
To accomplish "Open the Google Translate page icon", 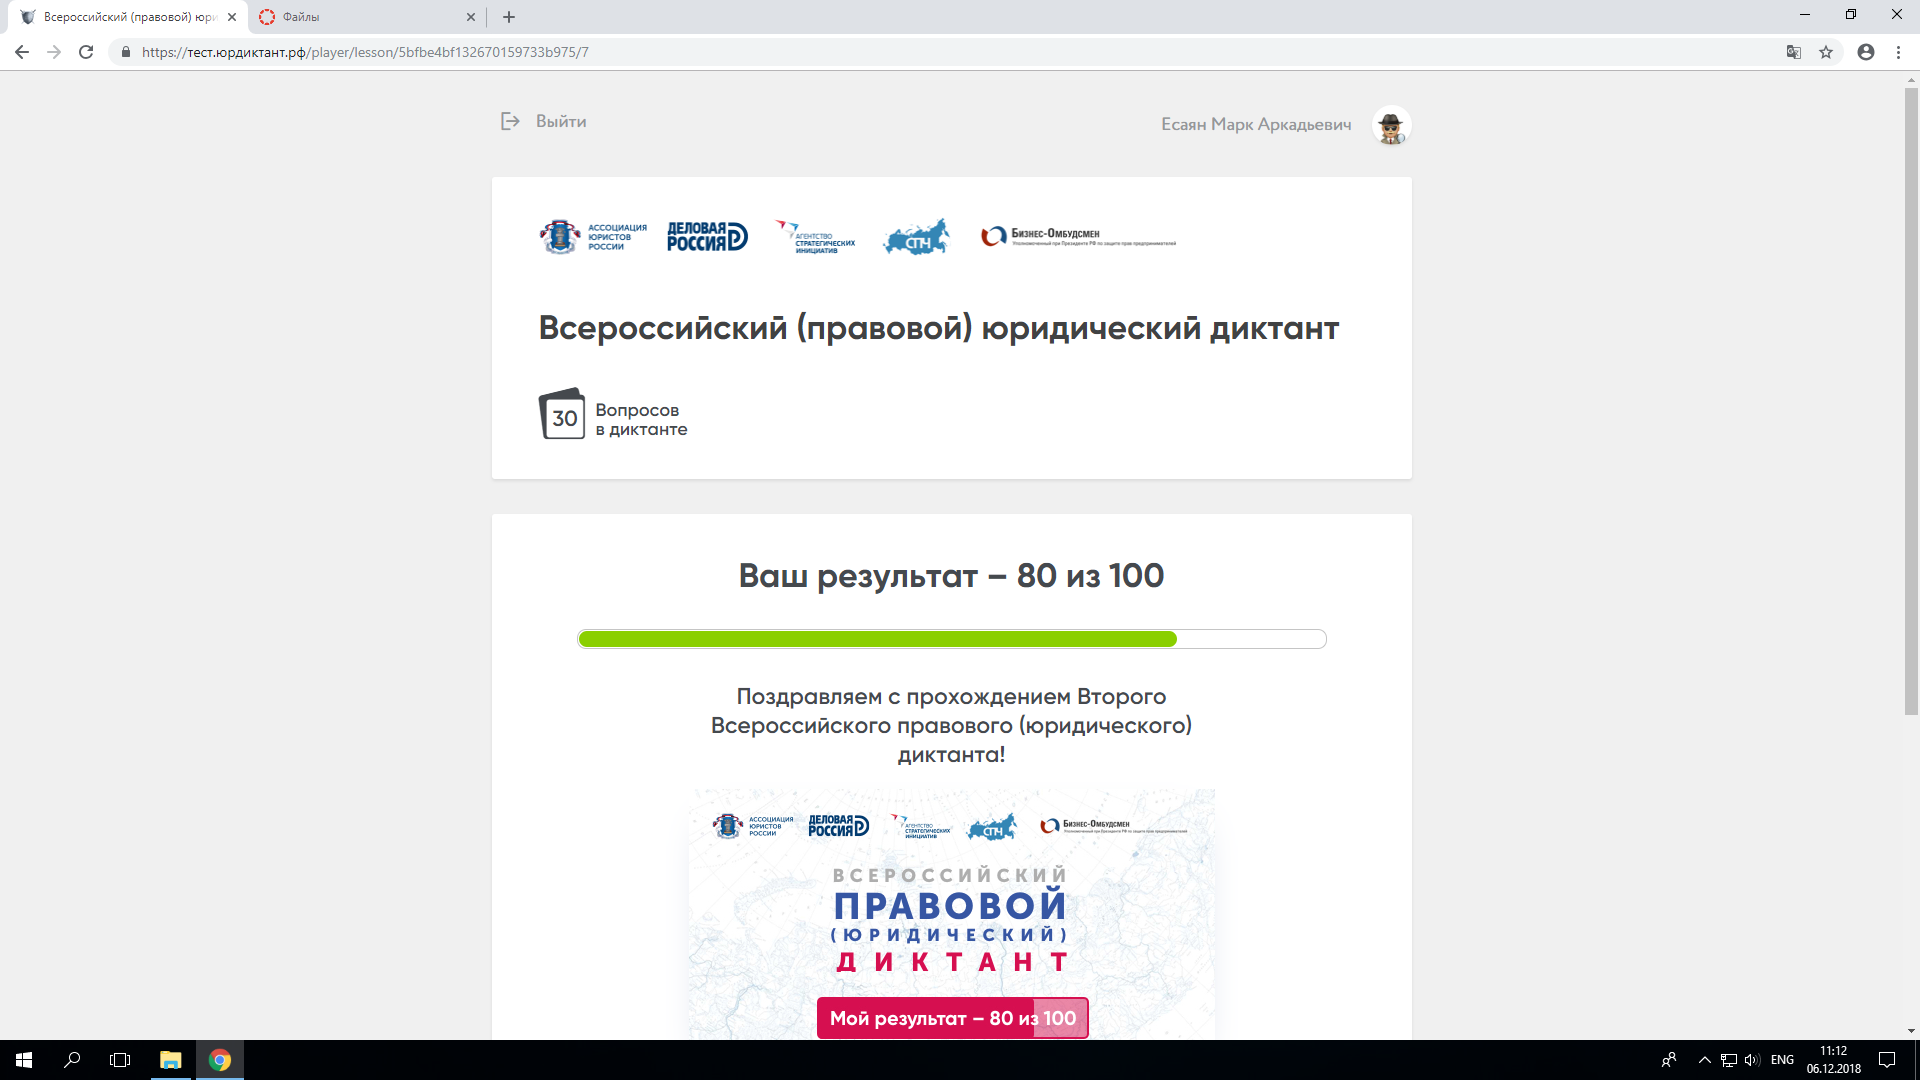I will coord(1794,52).
